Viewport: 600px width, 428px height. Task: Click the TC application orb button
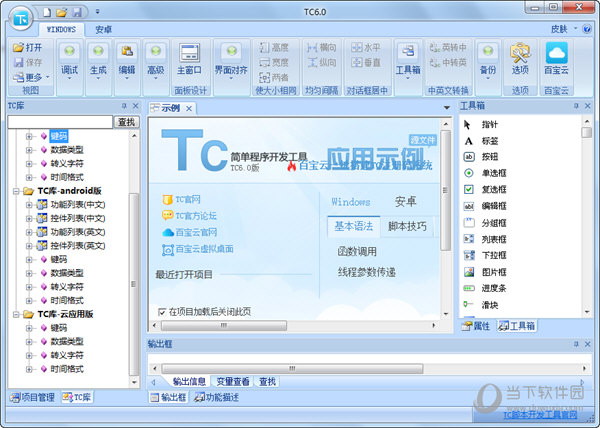21,18
